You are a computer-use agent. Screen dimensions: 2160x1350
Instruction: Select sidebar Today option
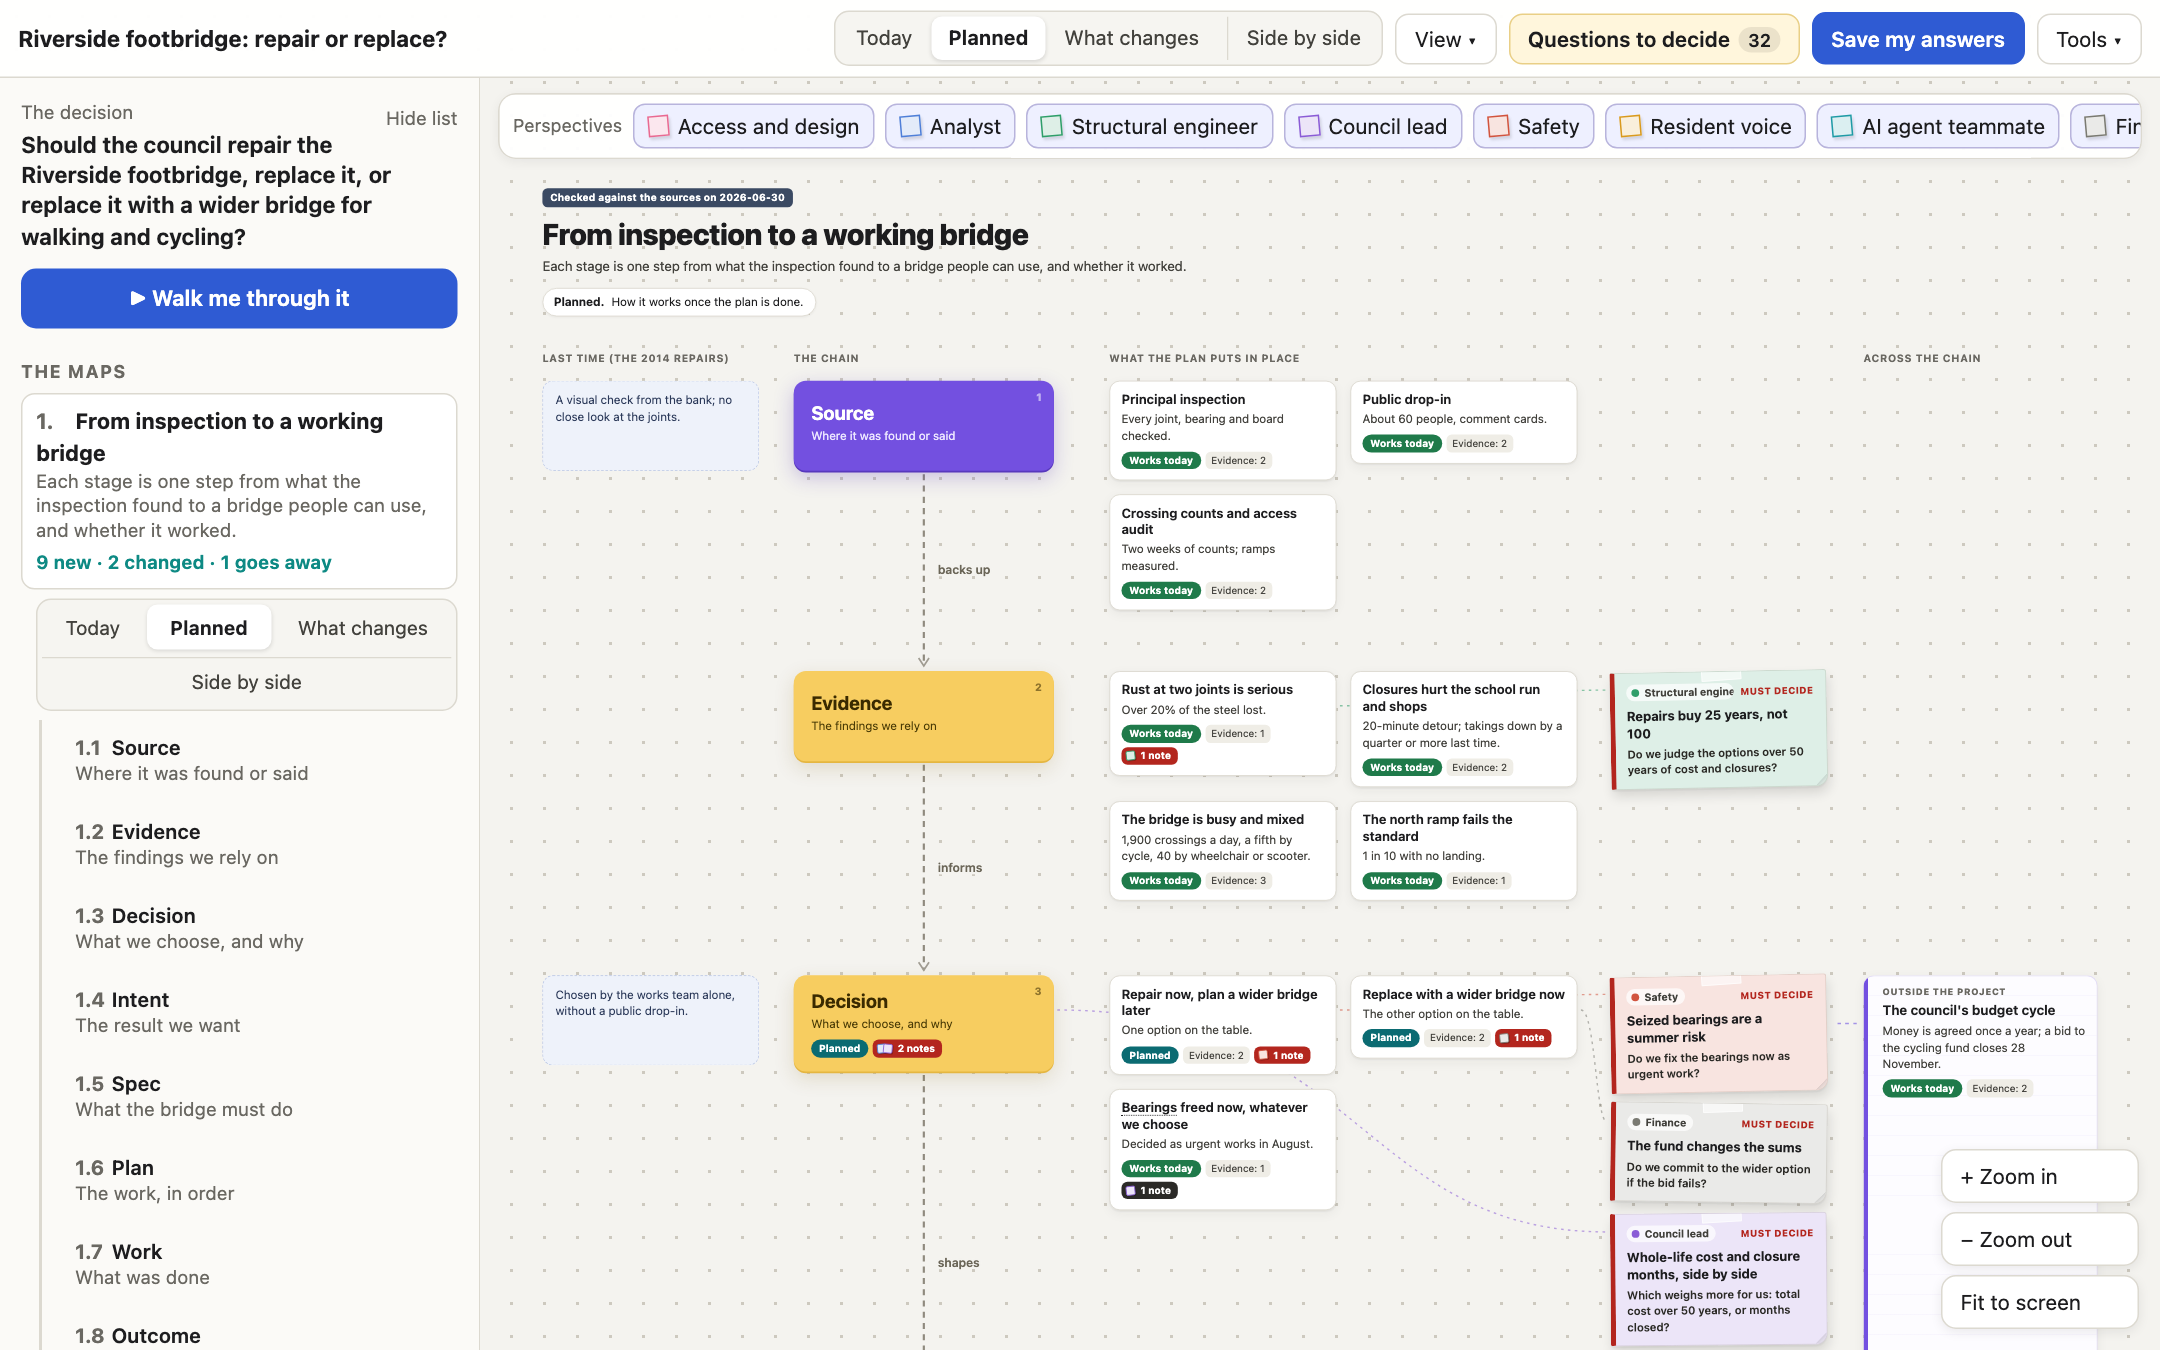coord(92,628)
